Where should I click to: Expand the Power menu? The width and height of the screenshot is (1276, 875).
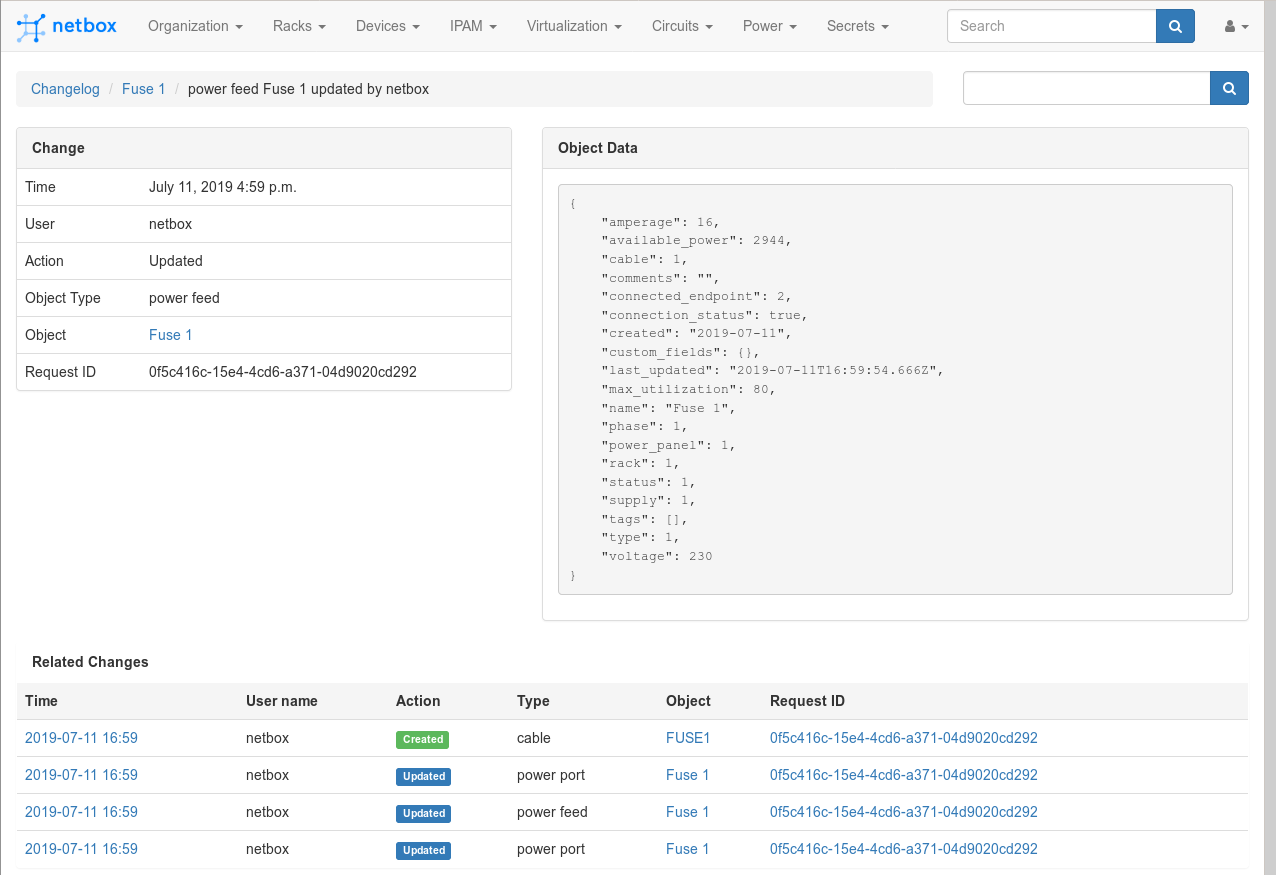point(770,26)
